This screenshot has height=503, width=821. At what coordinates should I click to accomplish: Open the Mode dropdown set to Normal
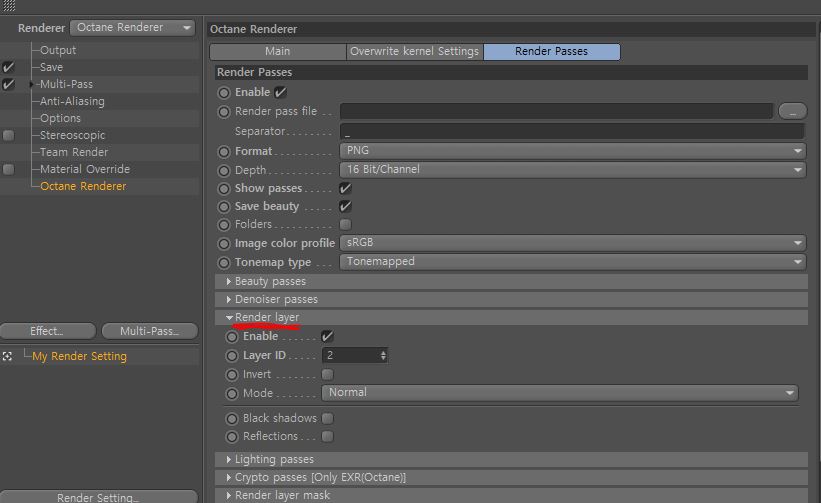560,393
